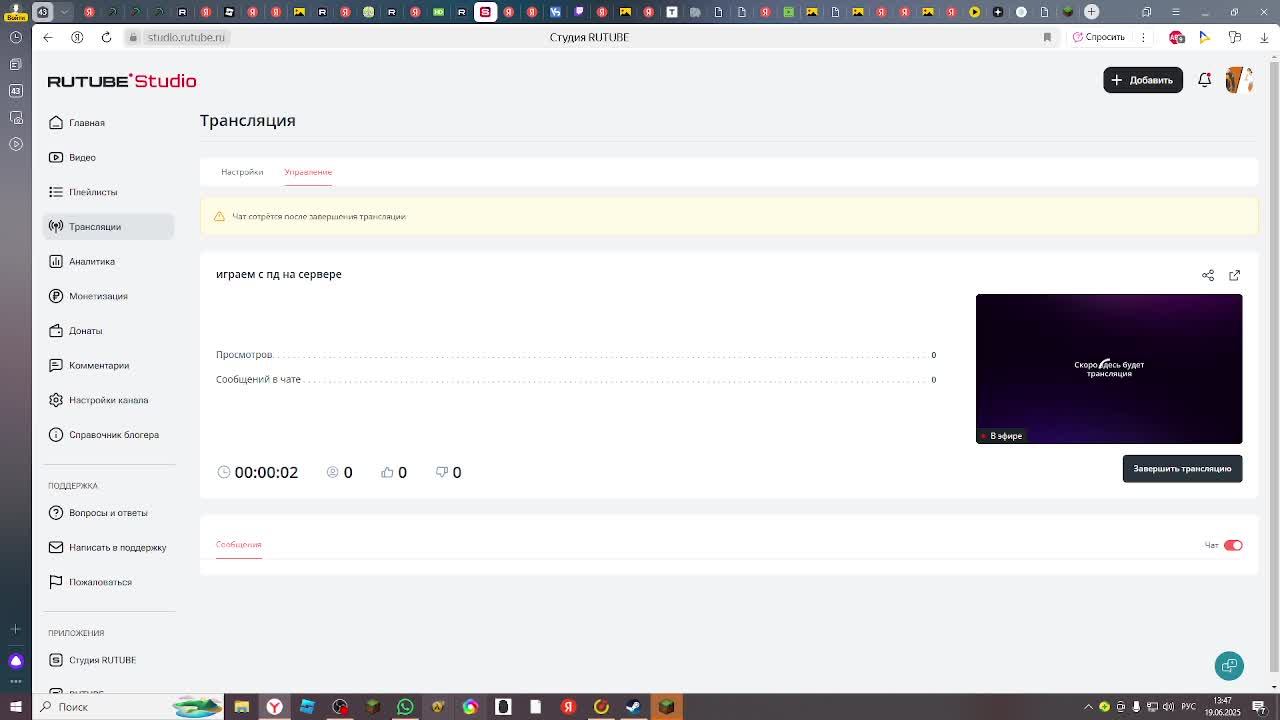Screen dimensions: 1280x720
Task: Open Главная in the sidebar
Action: 108,123
